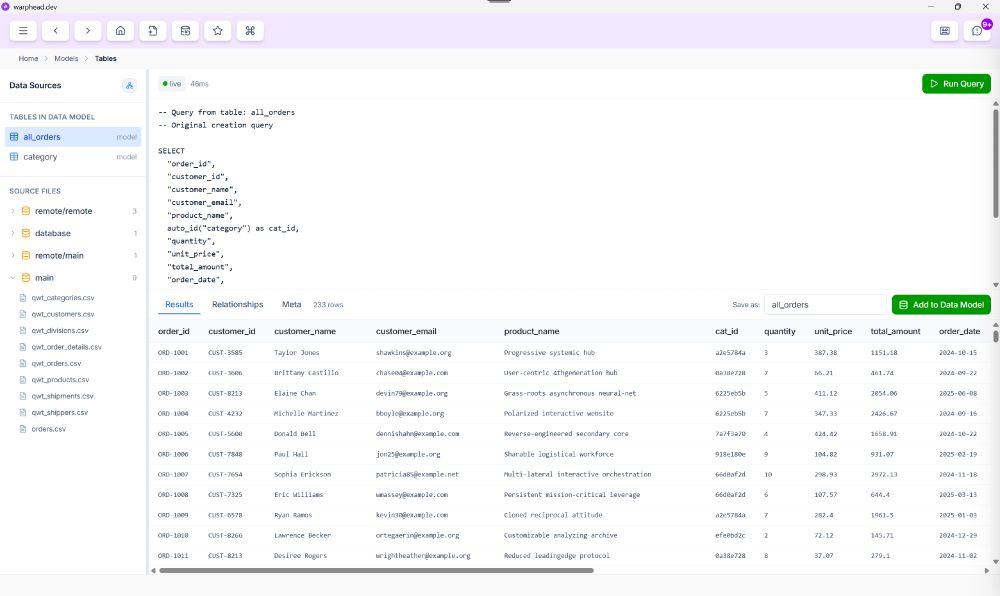
Task: Click the database icon next to remote/remote
Action: pyautogui.click(x=26, y=211)
